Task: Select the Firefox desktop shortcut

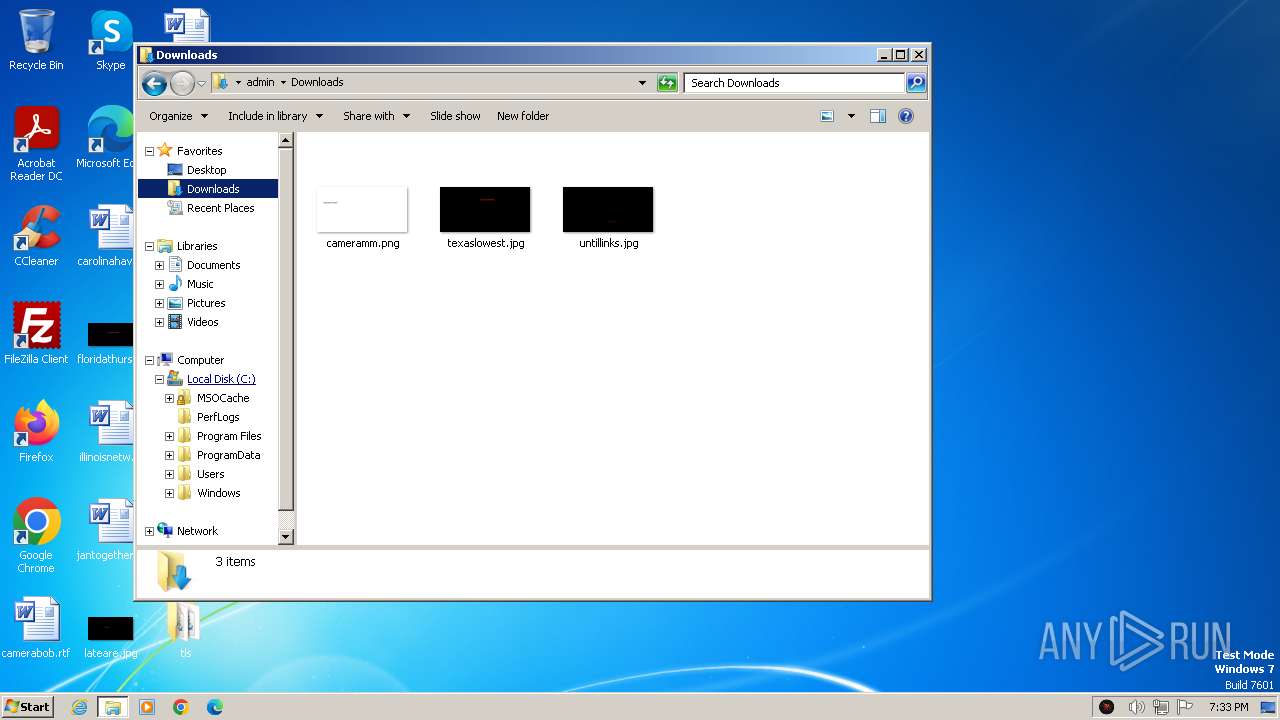Action: point(36,432)
